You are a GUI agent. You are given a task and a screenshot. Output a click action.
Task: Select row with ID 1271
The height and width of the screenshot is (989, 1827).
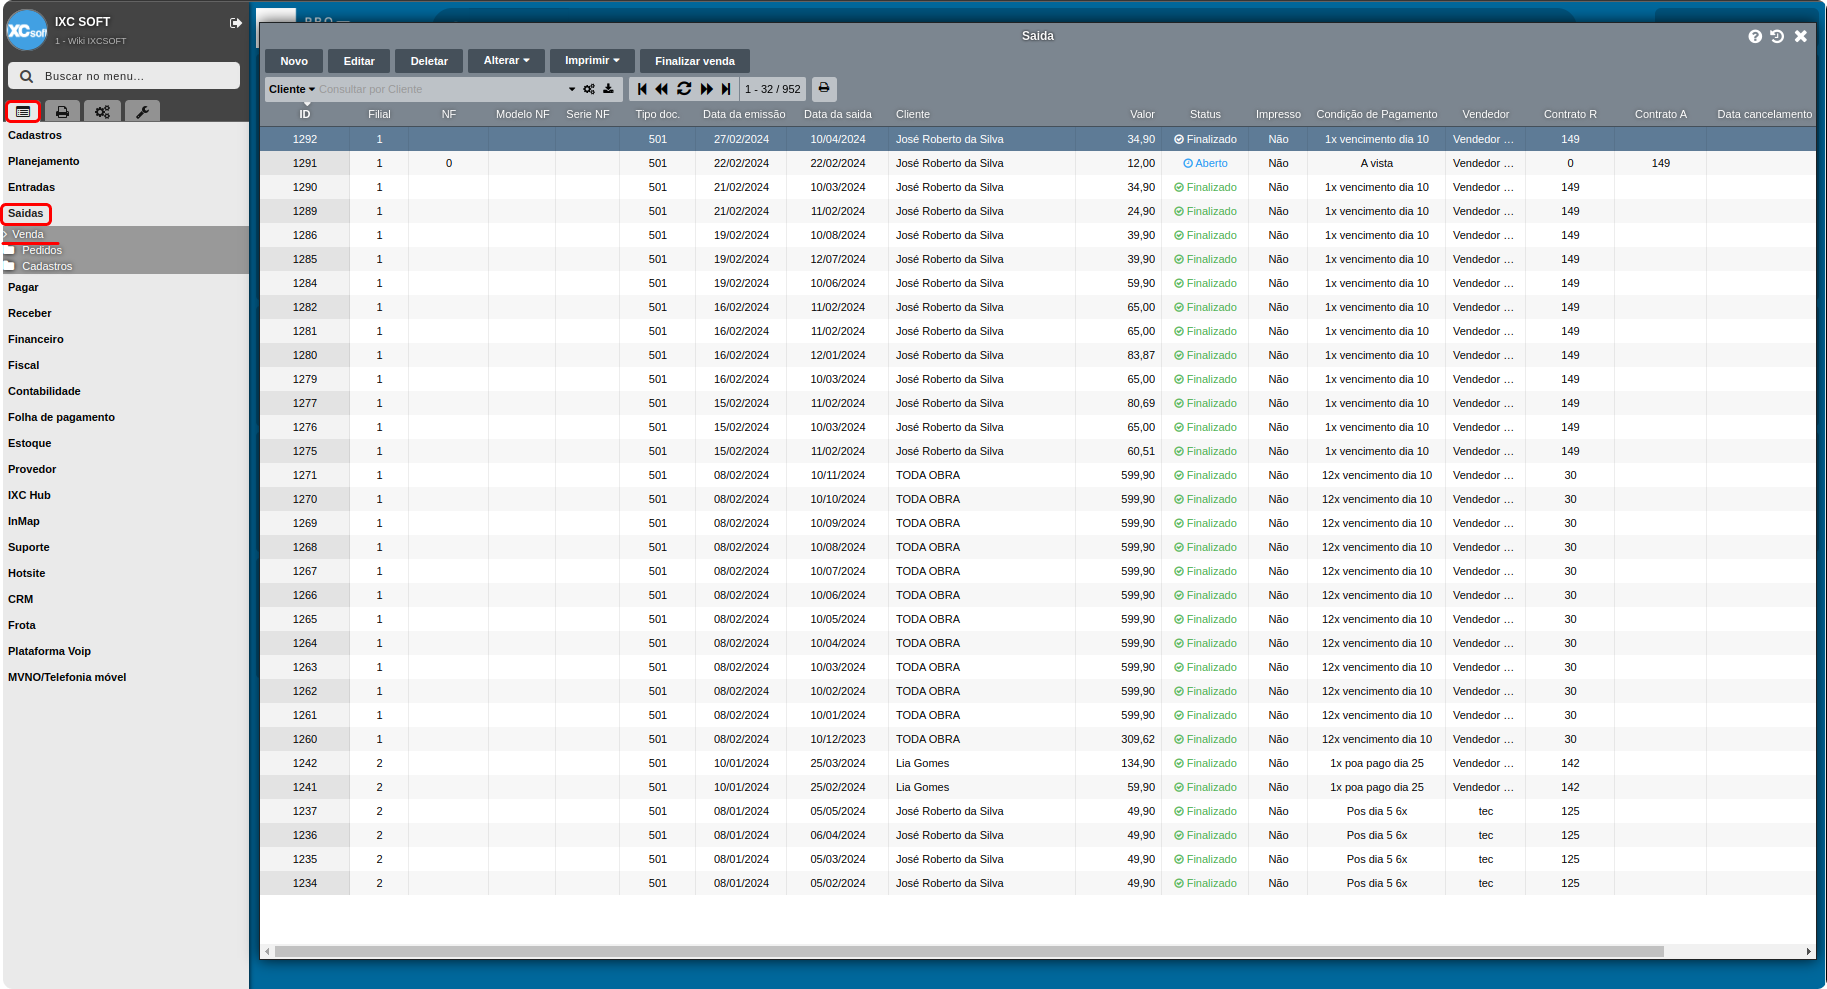pos(1038,475)
